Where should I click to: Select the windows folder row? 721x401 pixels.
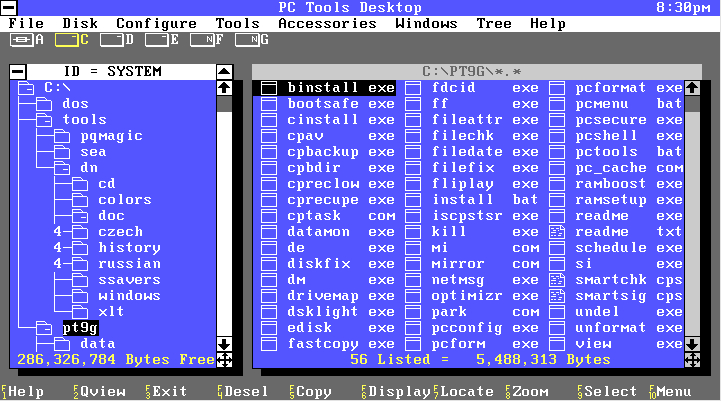[x=116, y=296]
